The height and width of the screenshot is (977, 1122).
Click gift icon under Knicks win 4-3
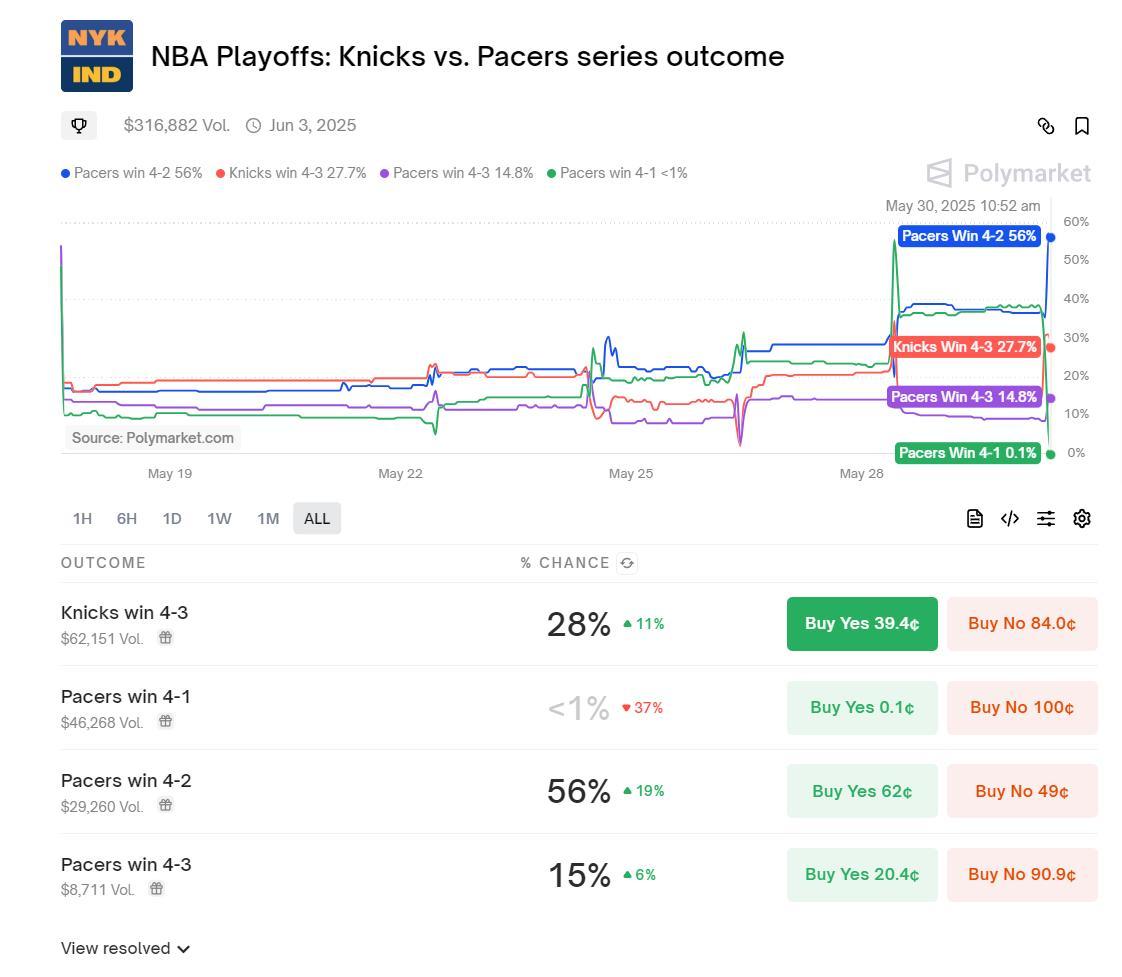166,638
